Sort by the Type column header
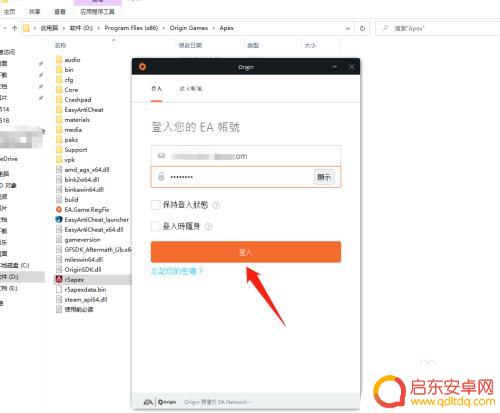Viewport: 500px width, 413px height. [253, 45]
